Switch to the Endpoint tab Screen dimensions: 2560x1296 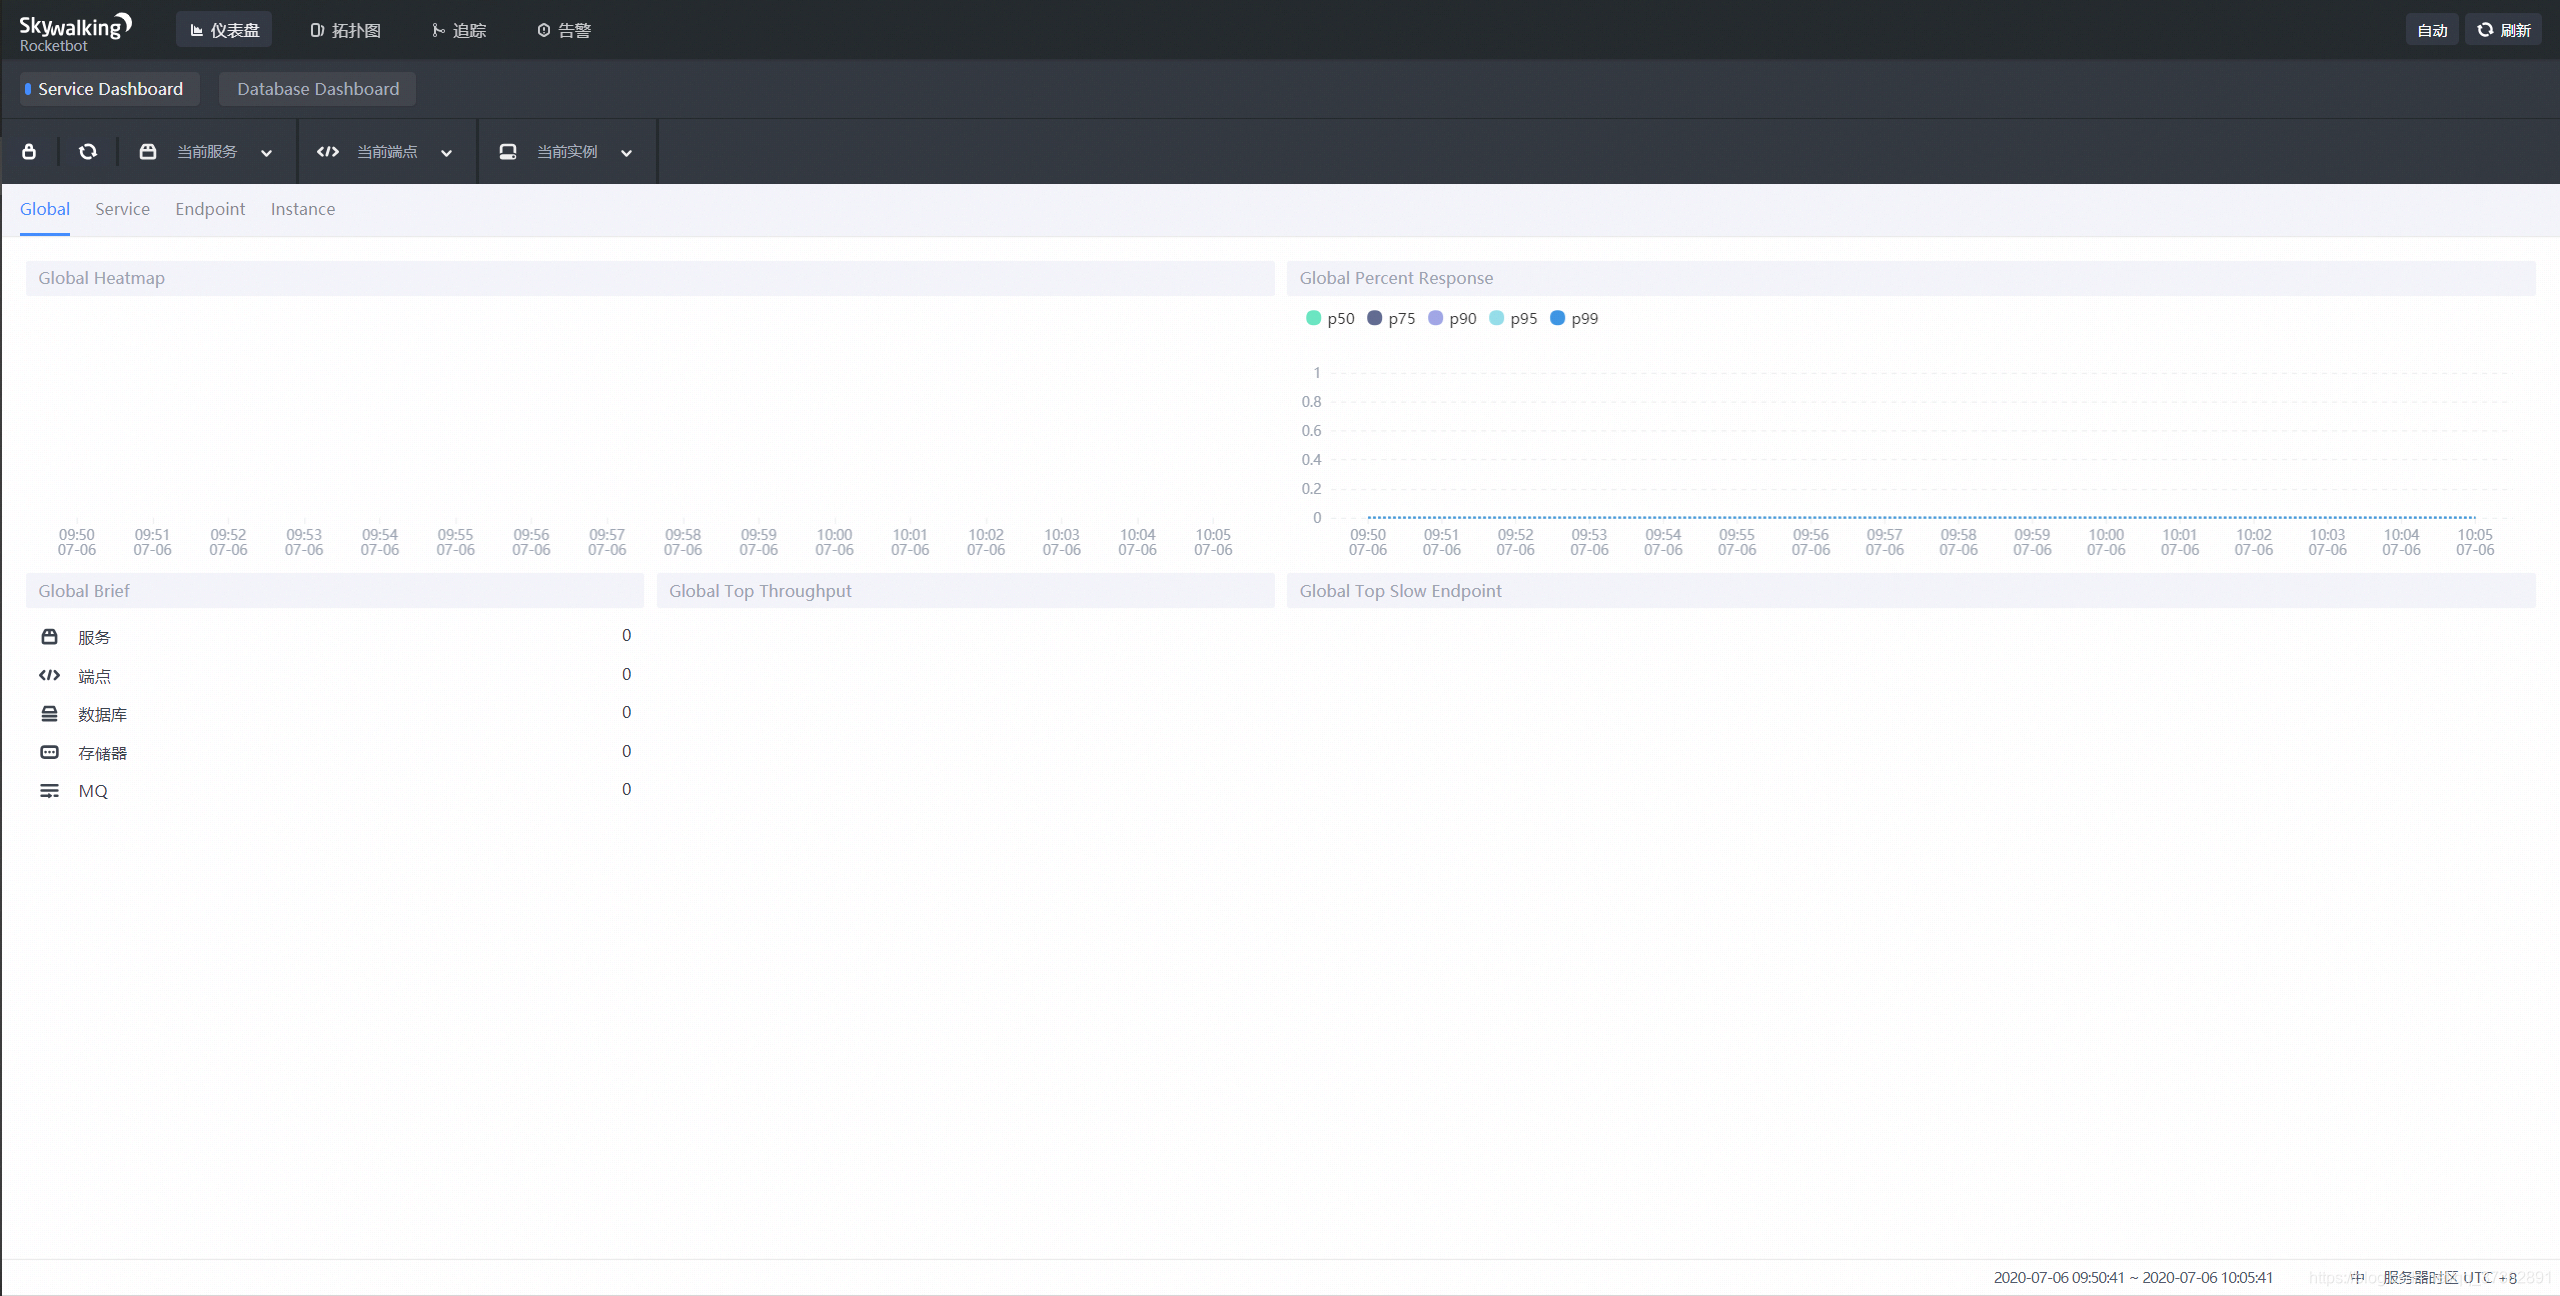pos(210,209)
